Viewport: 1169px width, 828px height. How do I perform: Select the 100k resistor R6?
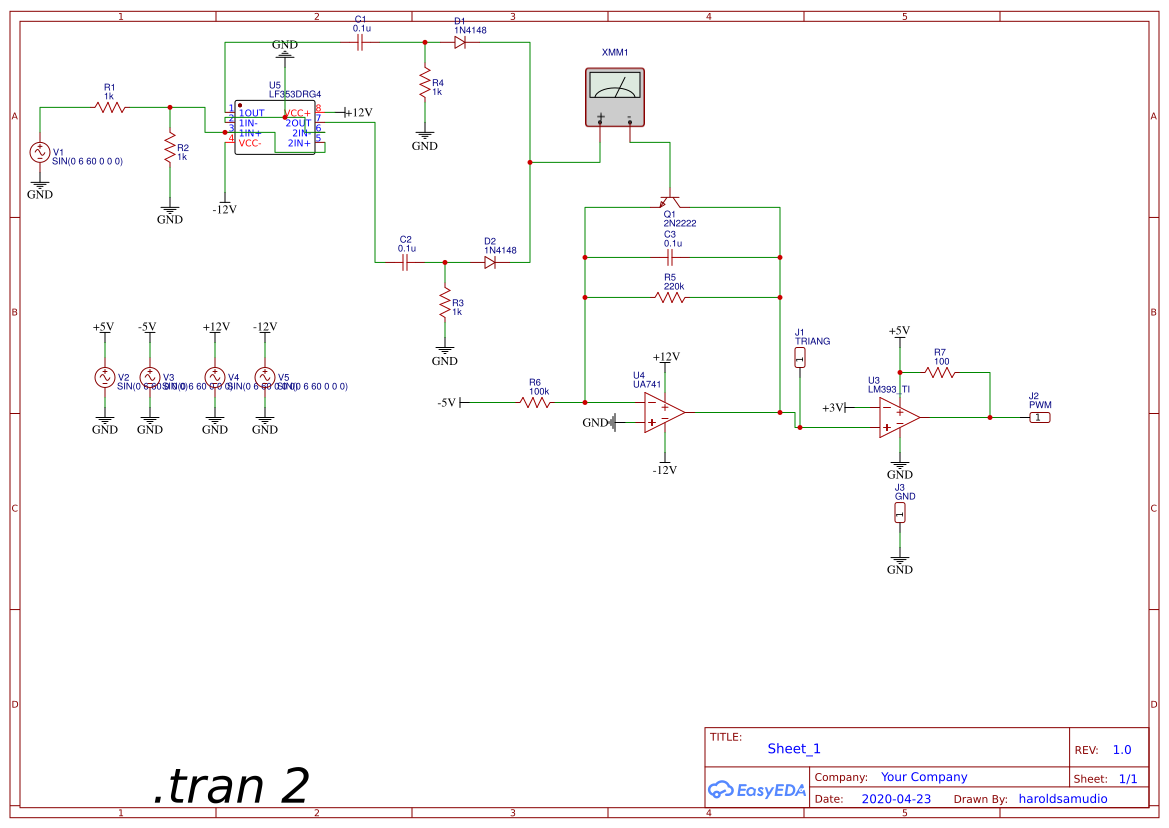[x=535, y=402]
